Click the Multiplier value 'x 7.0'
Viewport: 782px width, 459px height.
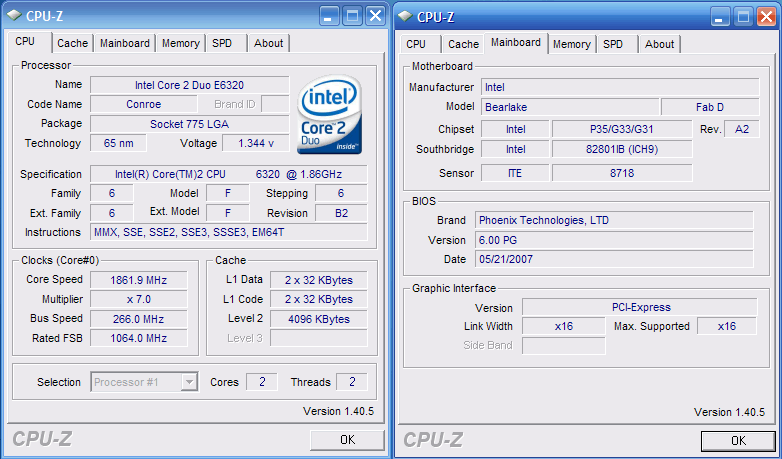(x=139, y=299)
